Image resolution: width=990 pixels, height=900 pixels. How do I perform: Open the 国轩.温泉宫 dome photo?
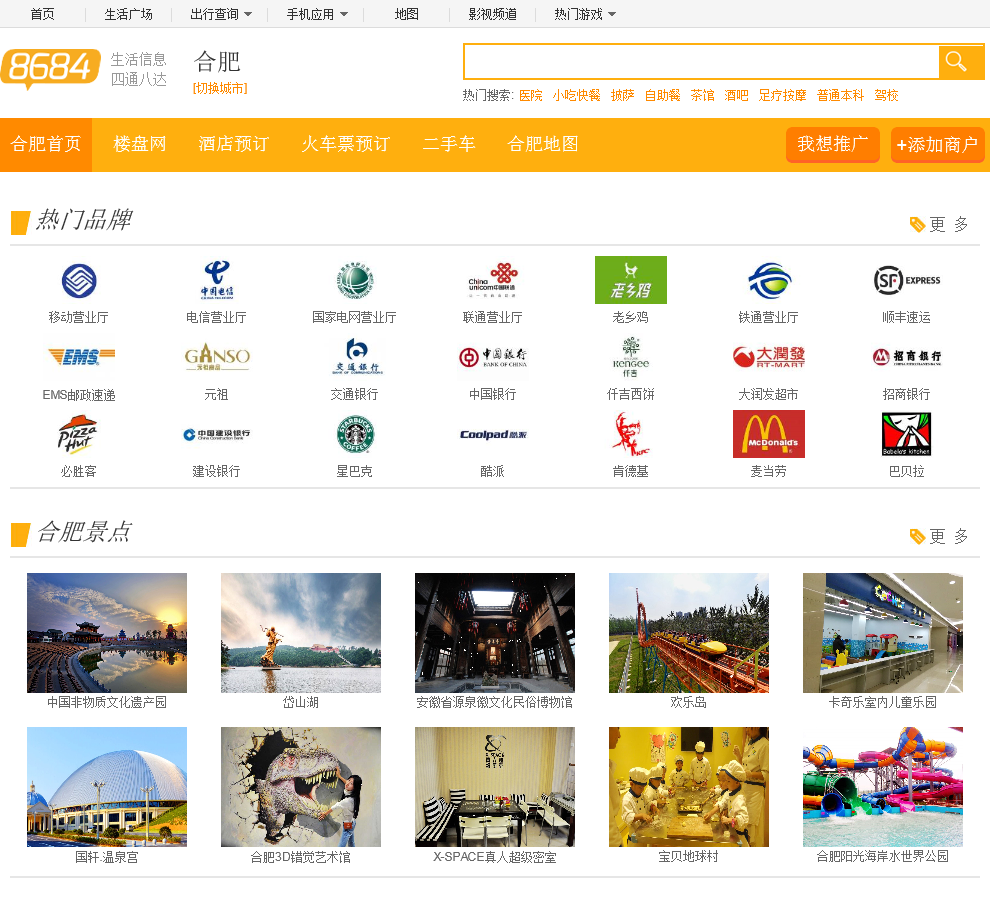107,787
